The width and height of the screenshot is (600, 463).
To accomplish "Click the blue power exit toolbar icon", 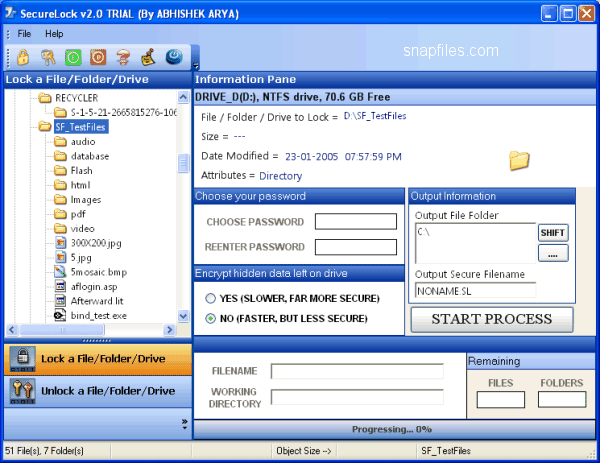I will [174, 57].
